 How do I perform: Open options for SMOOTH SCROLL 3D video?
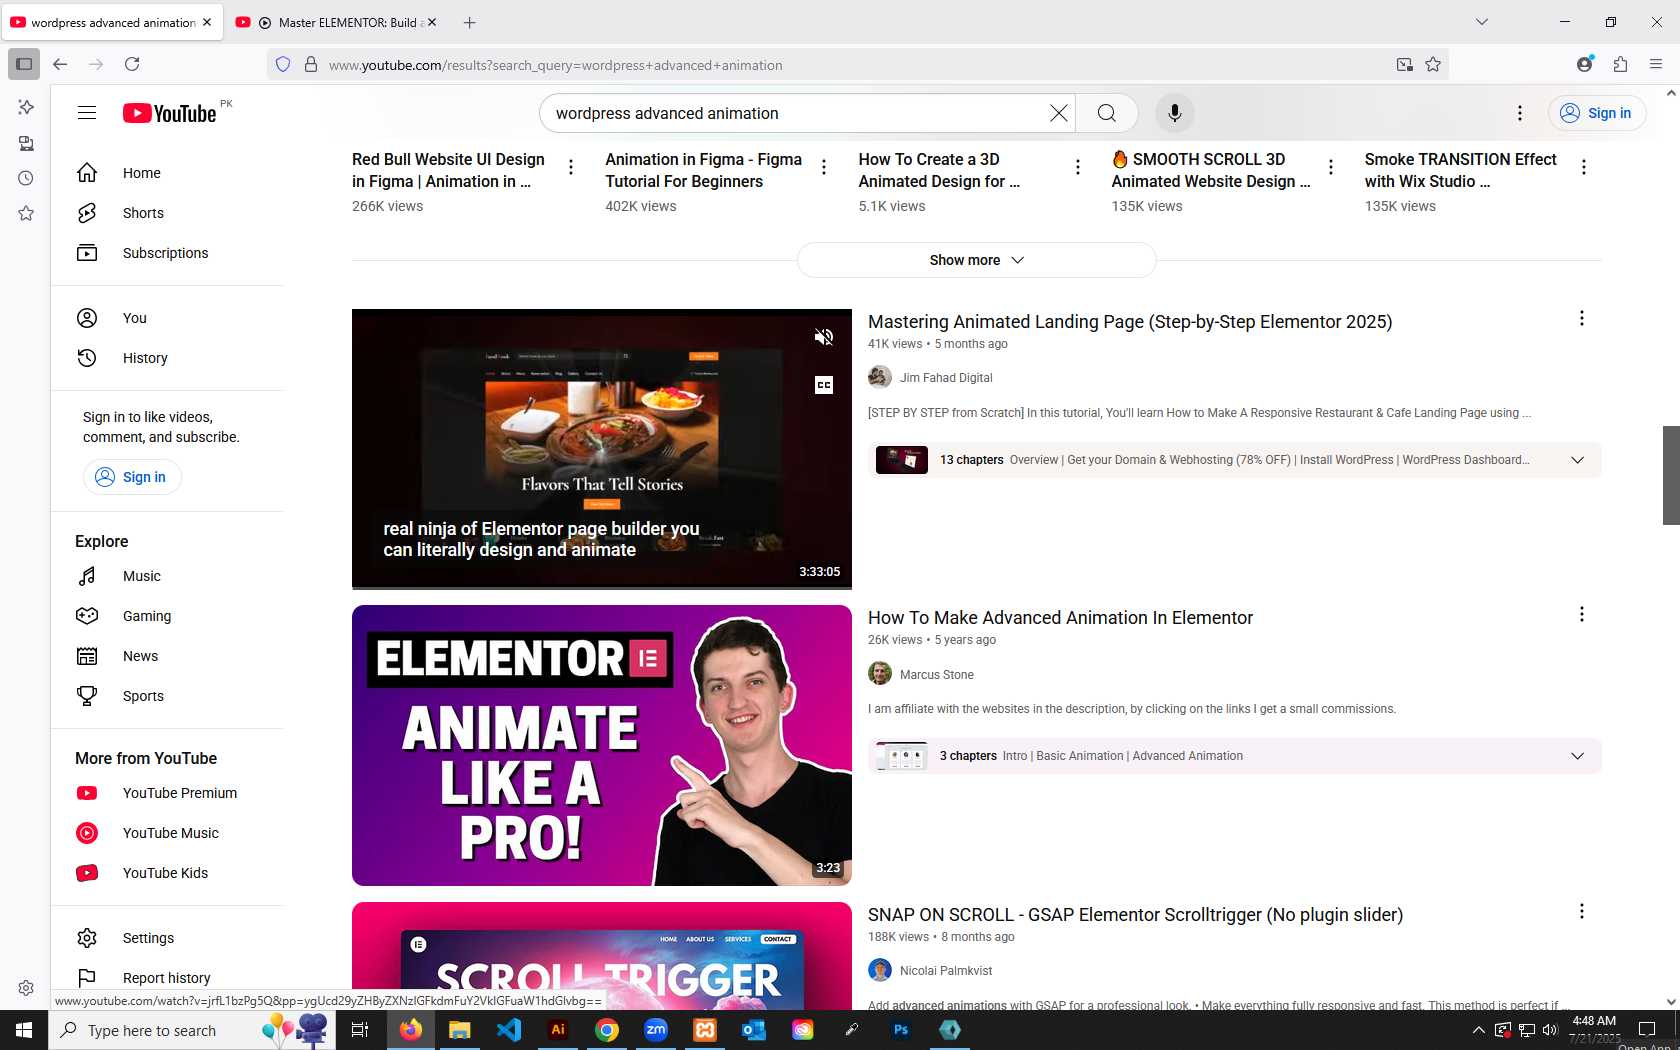coord(1331,167)
